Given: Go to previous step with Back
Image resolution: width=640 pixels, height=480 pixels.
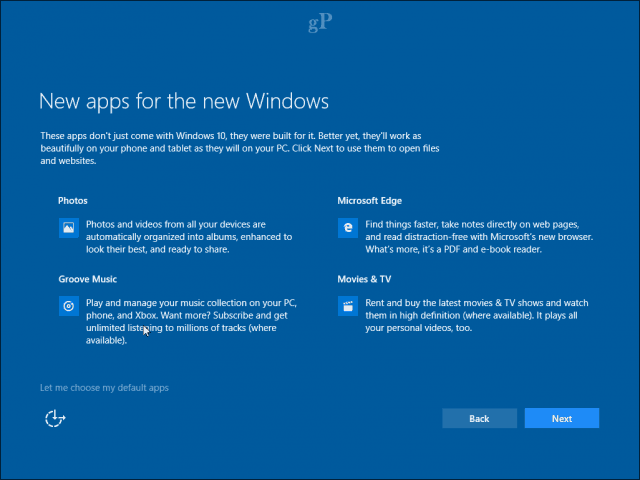Looking at the screenshot, I should (480, 418).
